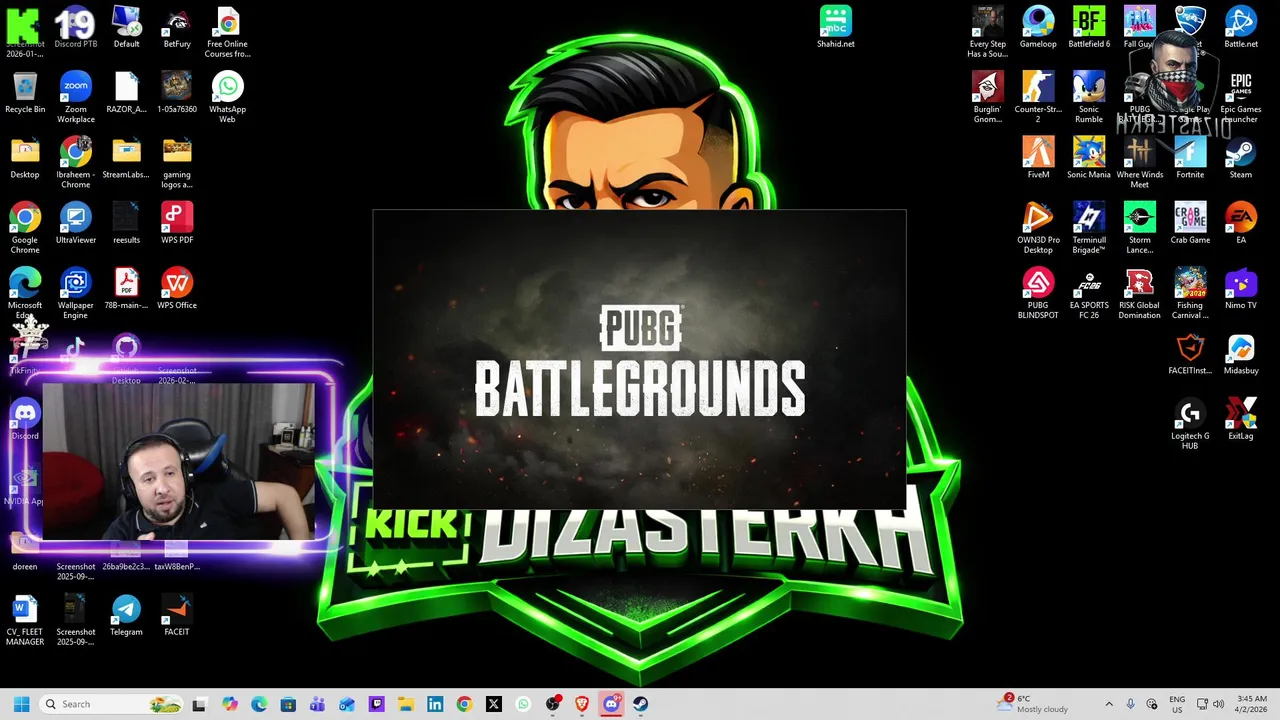This screenshot has width=1280, height=720.
Task: Launch RISK Global Domination shortcut
Action: pyautogui.click(x=1140, y=294)
